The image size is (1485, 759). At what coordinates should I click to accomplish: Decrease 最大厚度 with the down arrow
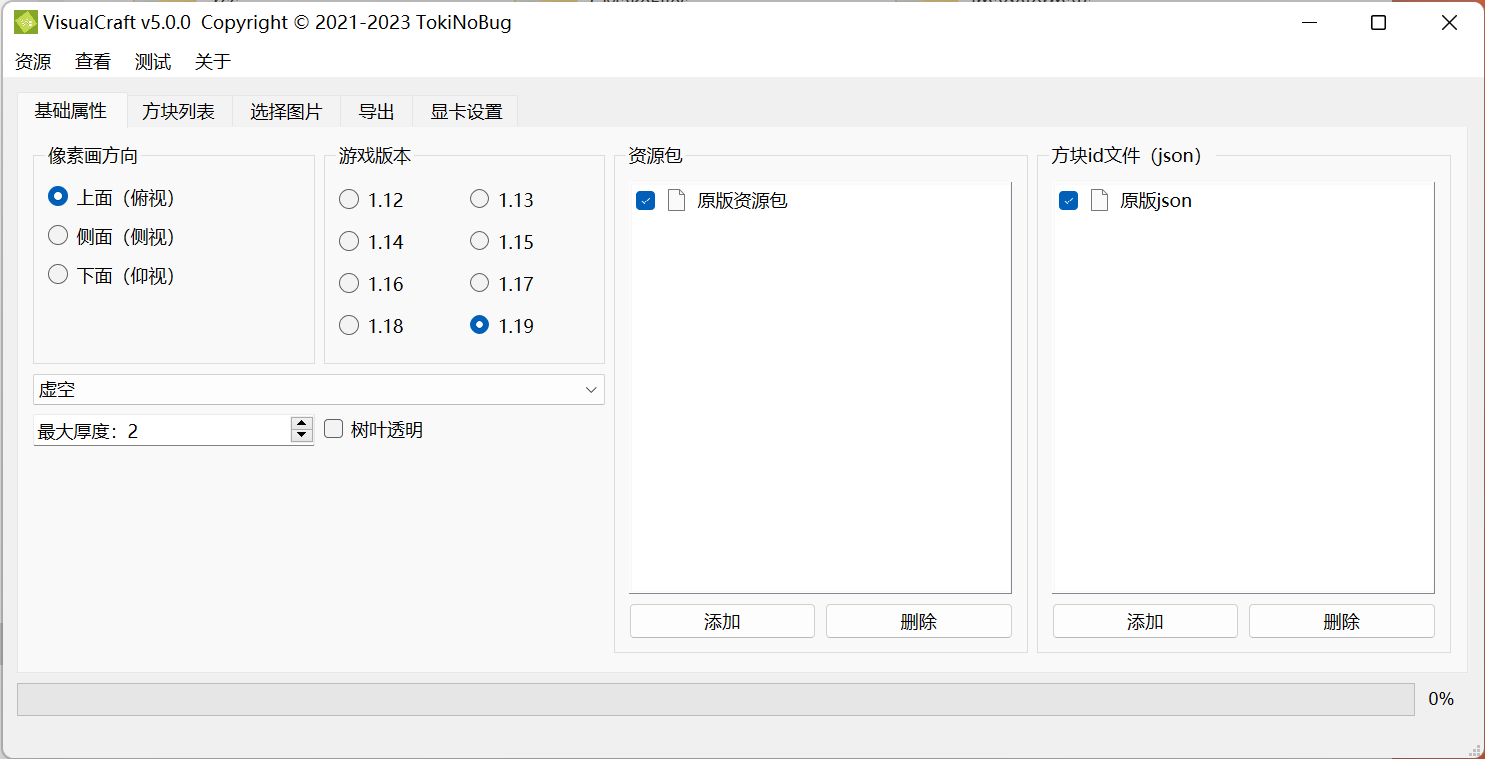(x=302, y=436)
